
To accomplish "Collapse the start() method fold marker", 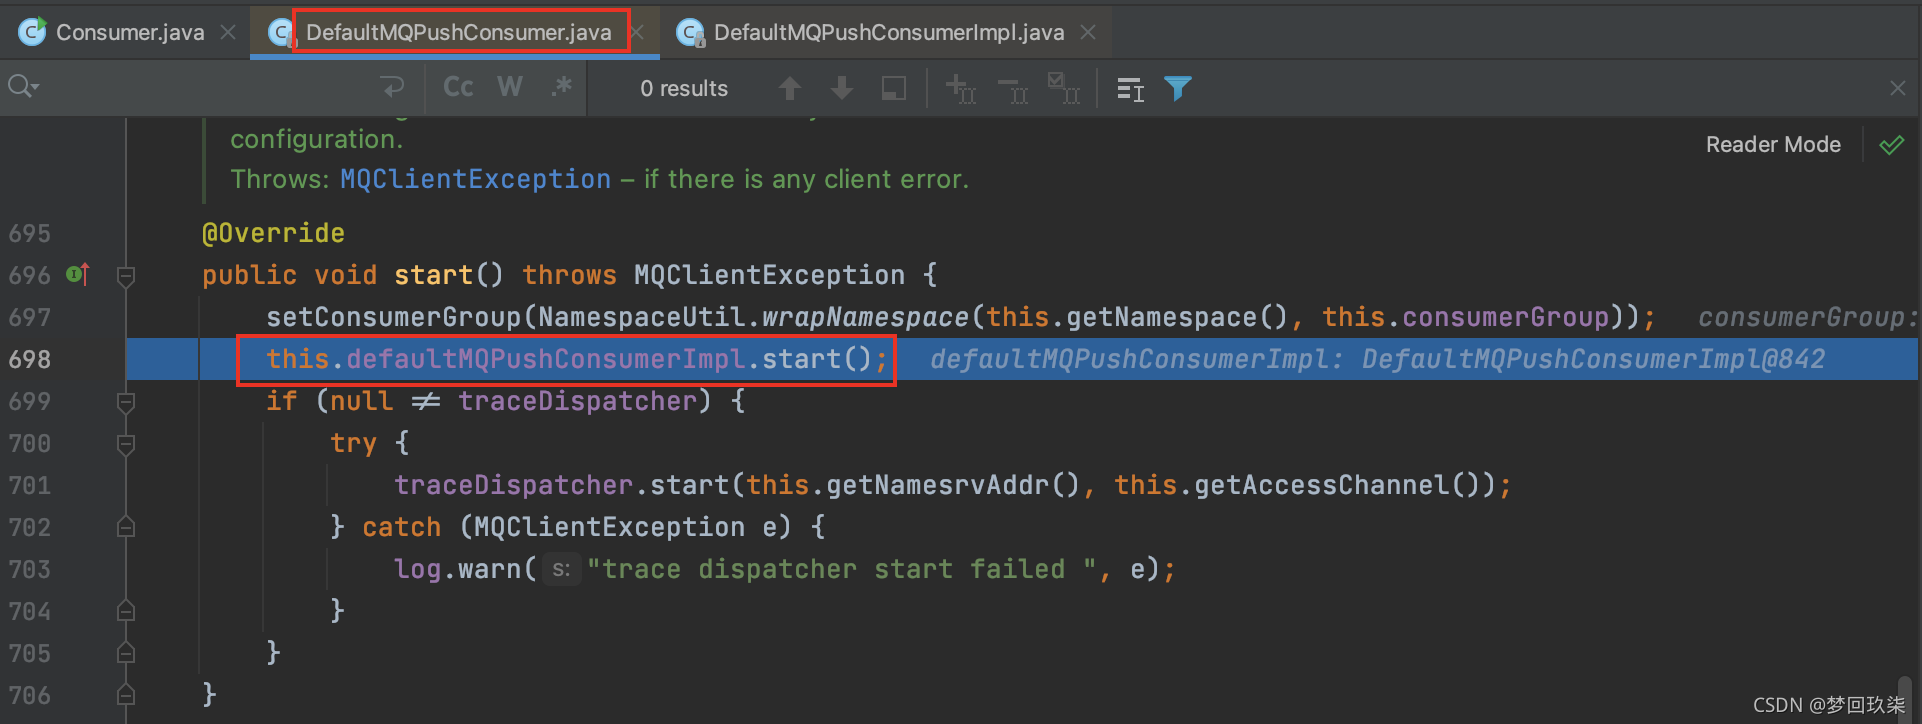I will (x=126, y=276).
